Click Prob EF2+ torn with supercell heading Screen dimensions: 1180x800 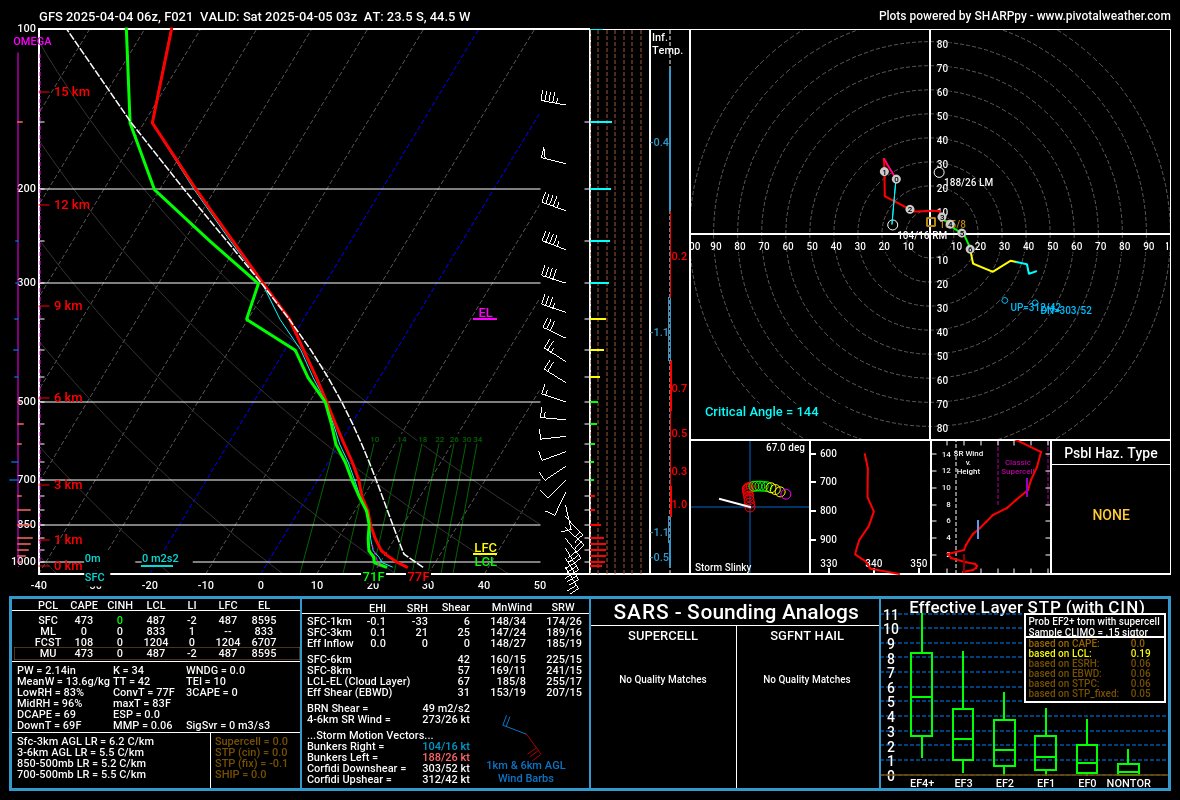(1094, 621)
